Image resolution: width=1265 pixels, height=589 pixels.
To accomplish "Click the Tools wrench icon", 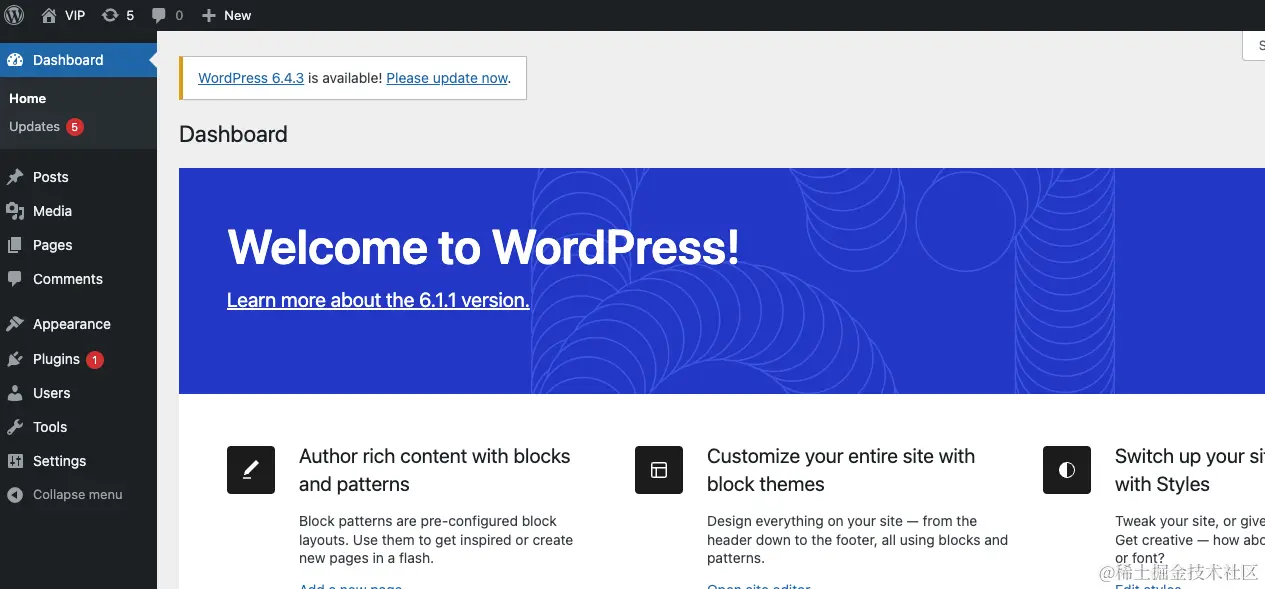I will click(15, 427).
